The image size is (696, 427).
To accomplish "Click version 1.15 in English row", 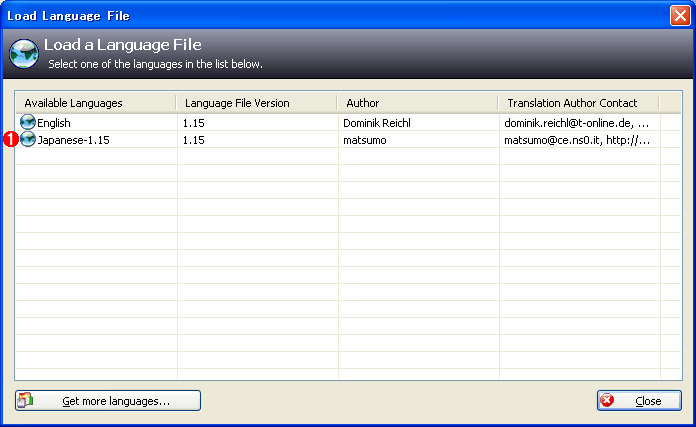I will pyautogui.click(x=194, y=123).
